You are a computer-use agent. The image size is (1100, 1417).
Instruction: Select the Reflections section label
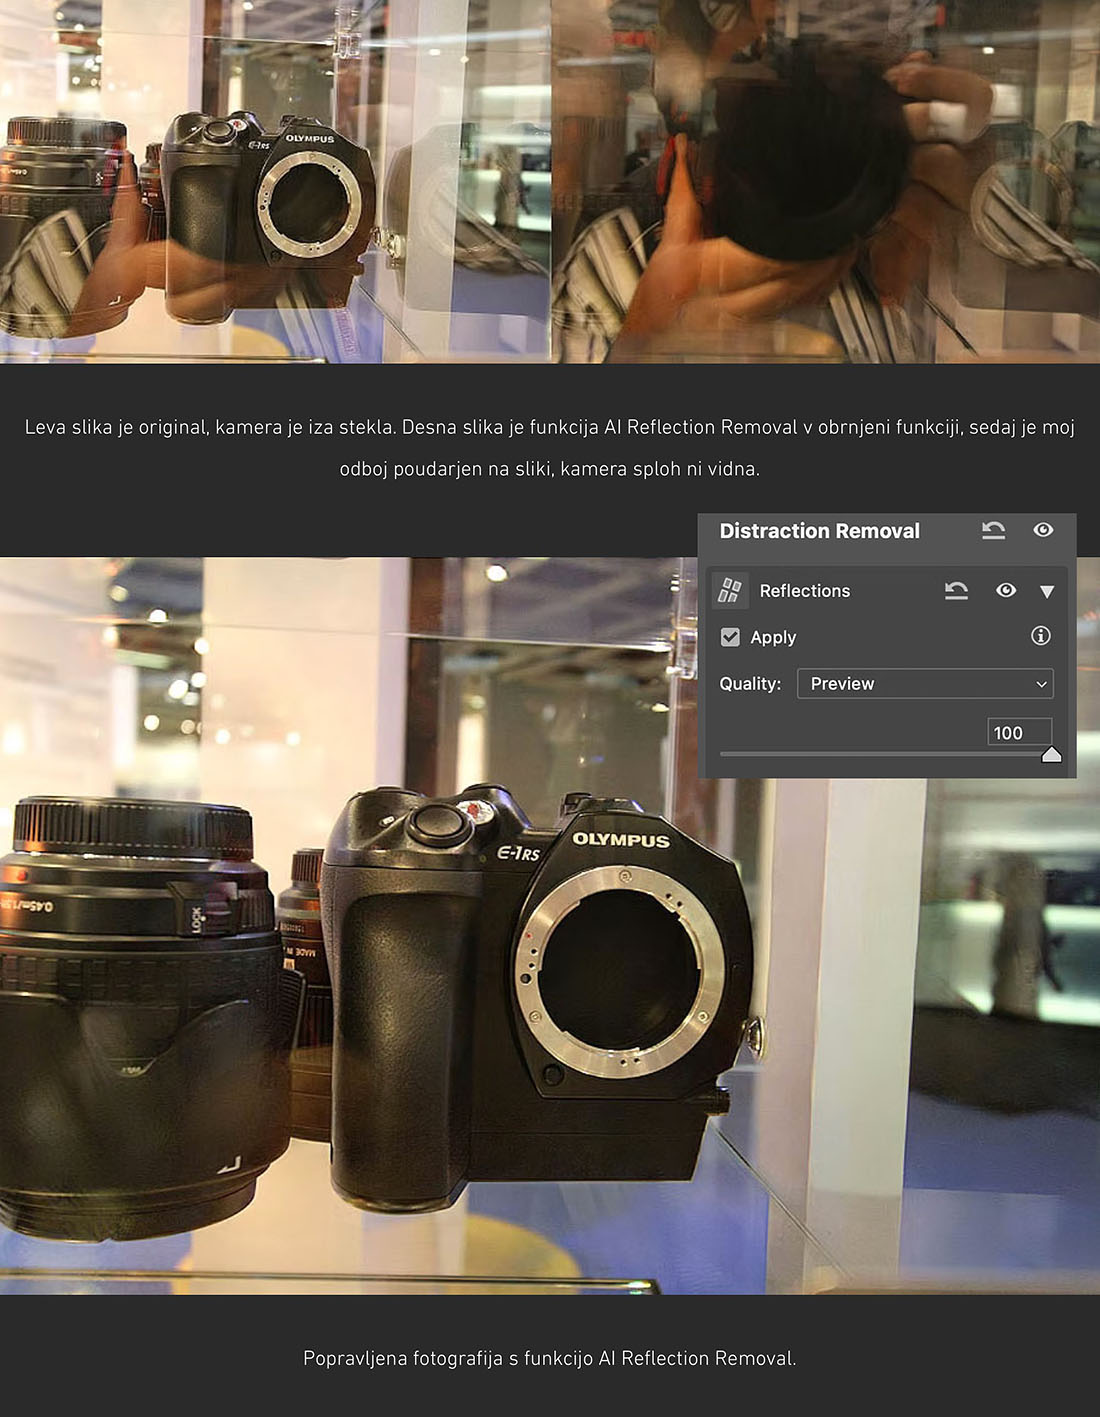pos(804,591)
